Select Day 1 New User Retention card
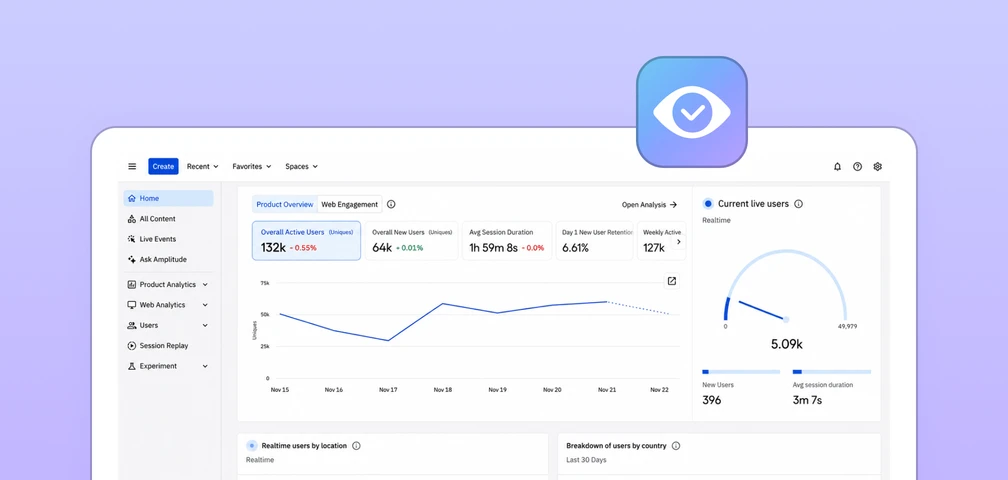The height and width of the screenshot is (480, 1008). pos(595,241)
